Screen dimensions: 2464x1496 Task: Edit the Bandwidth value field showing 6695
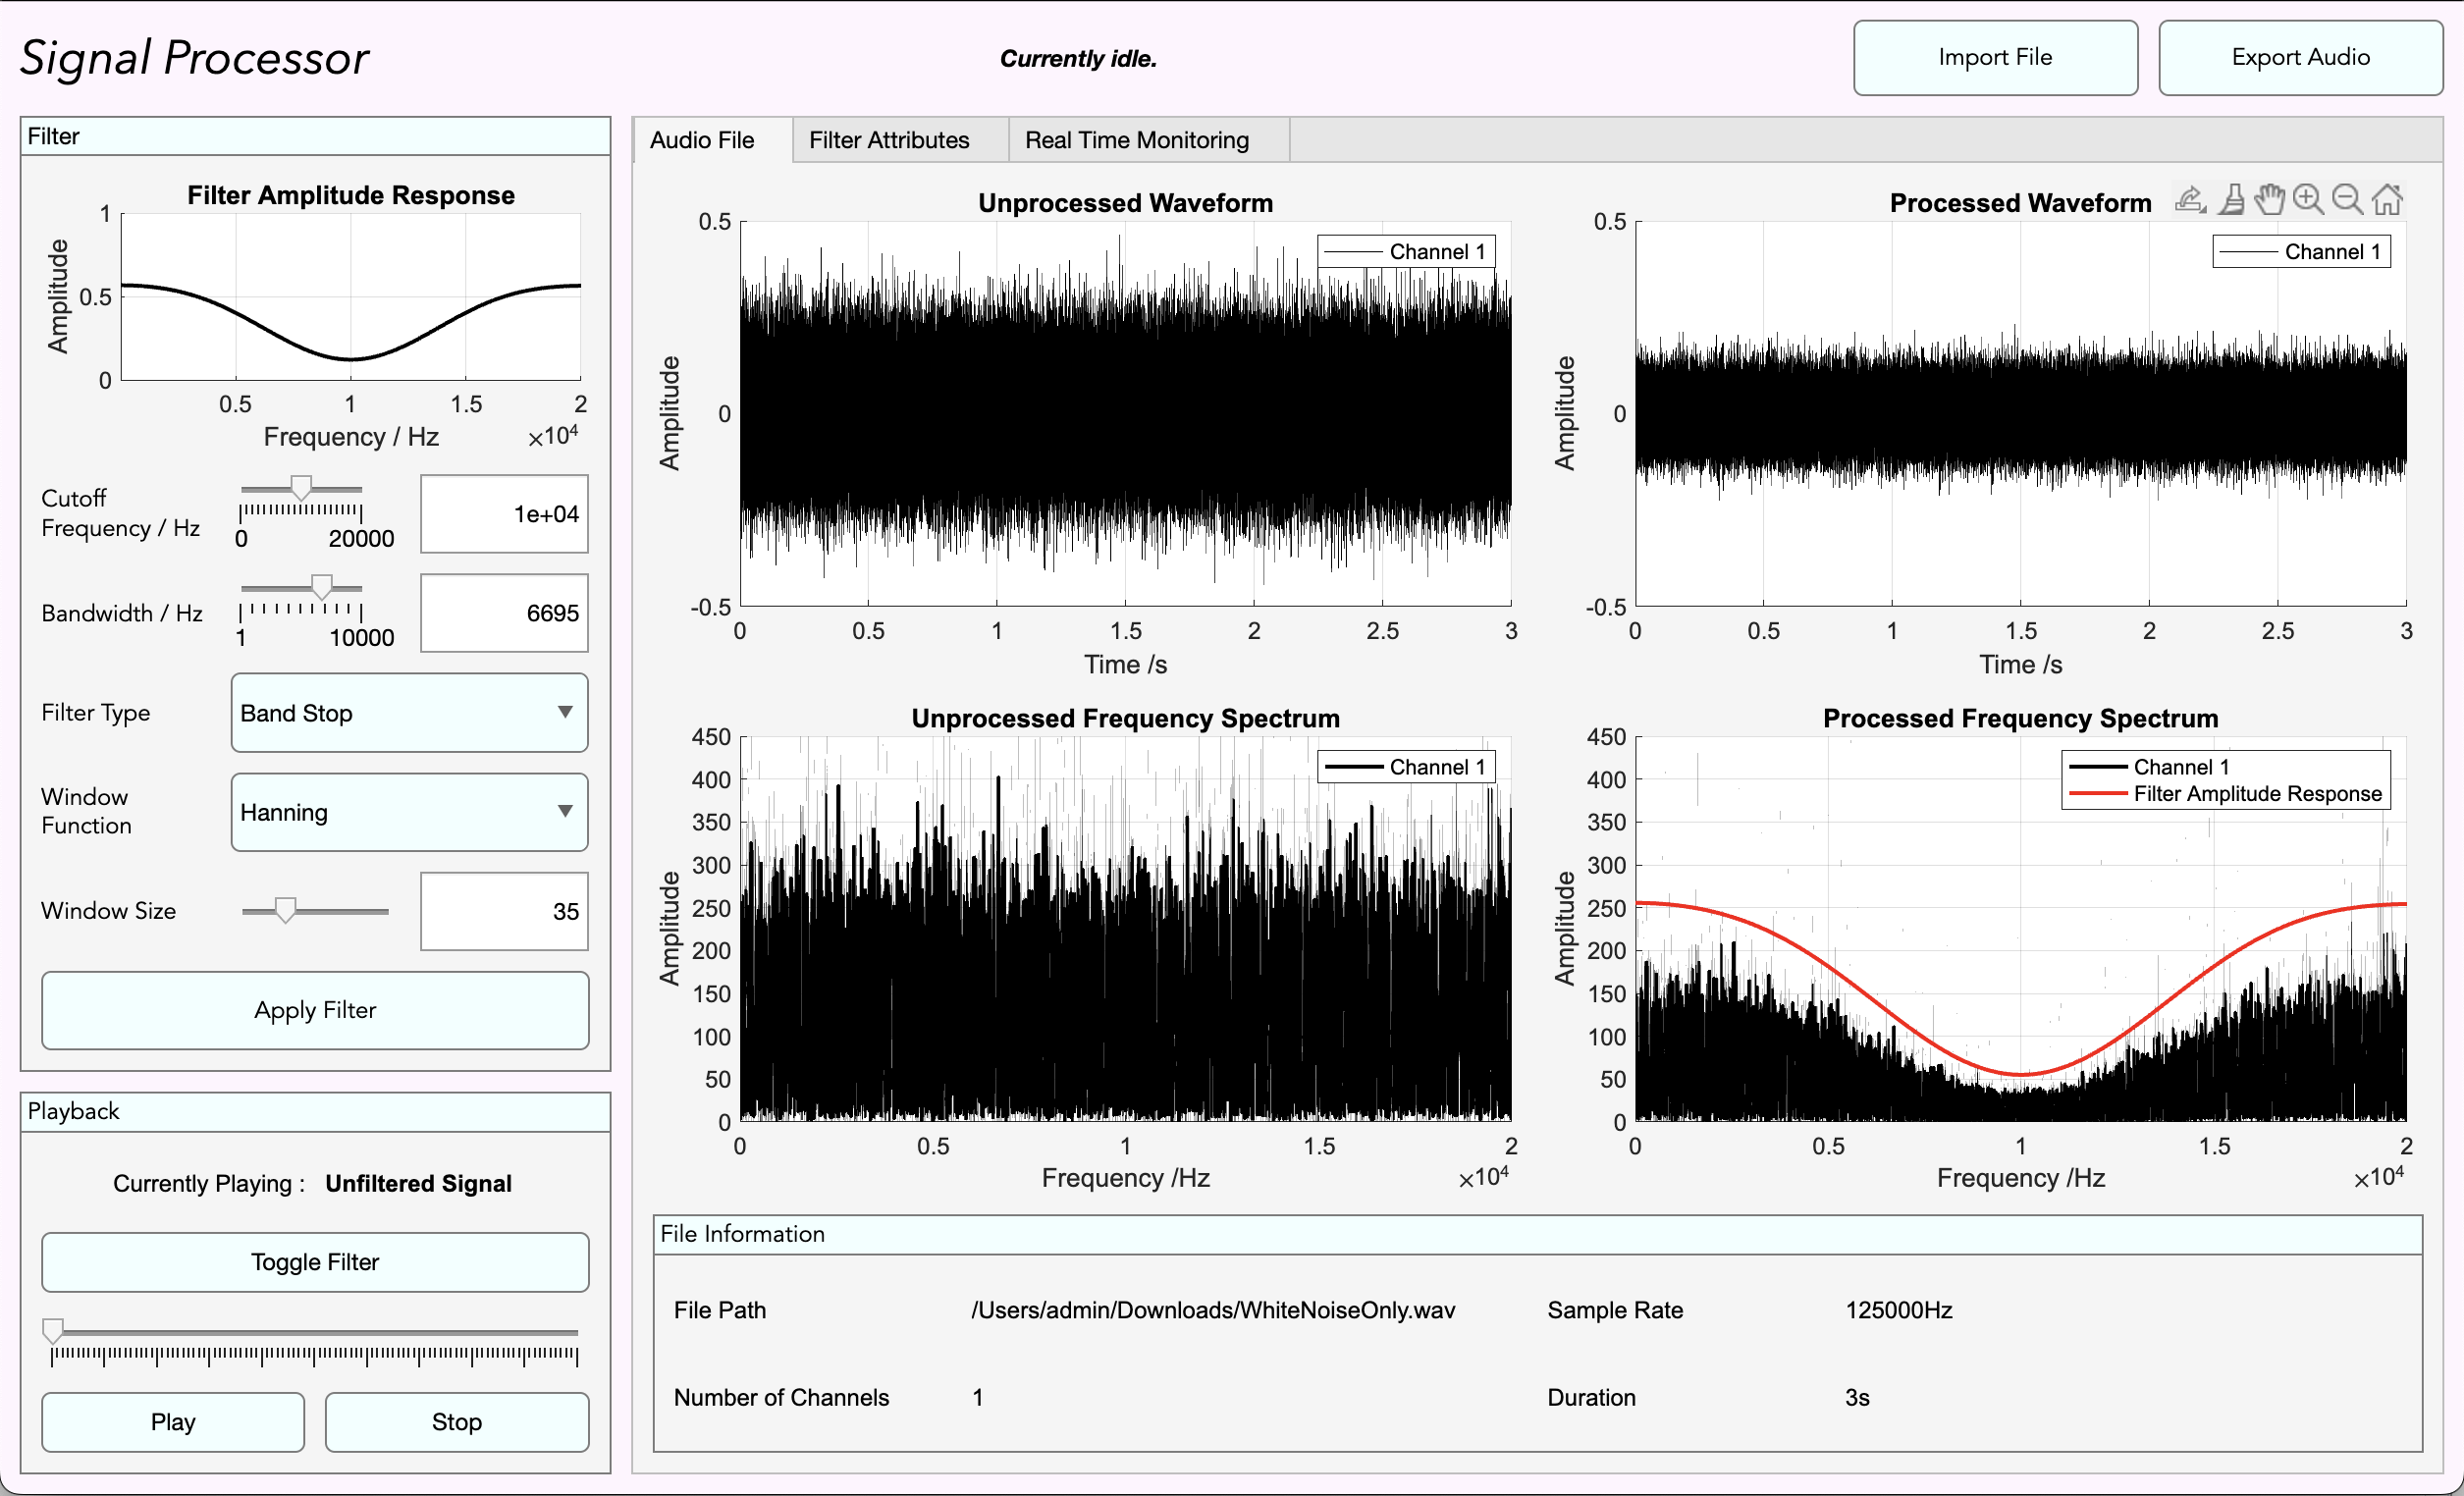pyautogui.click(x=504, y=612)
